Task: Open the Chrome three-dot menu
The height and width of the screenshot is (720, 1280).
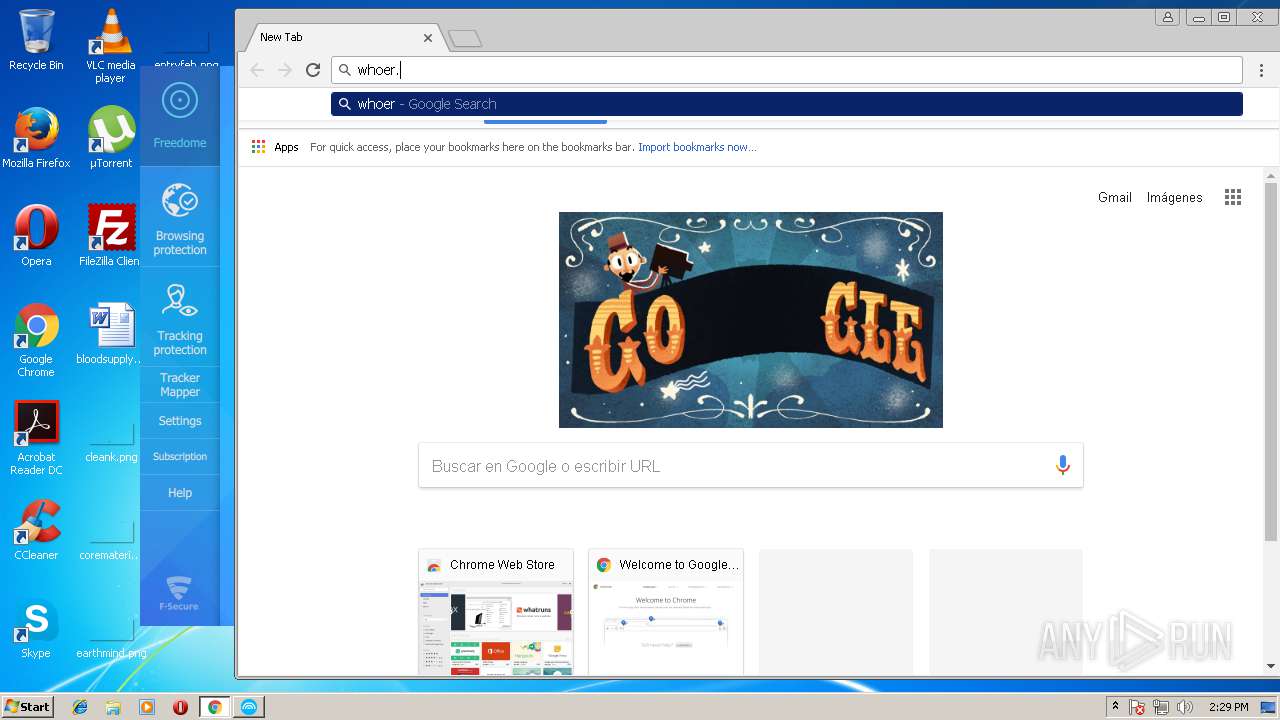Action: point(1262,70)
